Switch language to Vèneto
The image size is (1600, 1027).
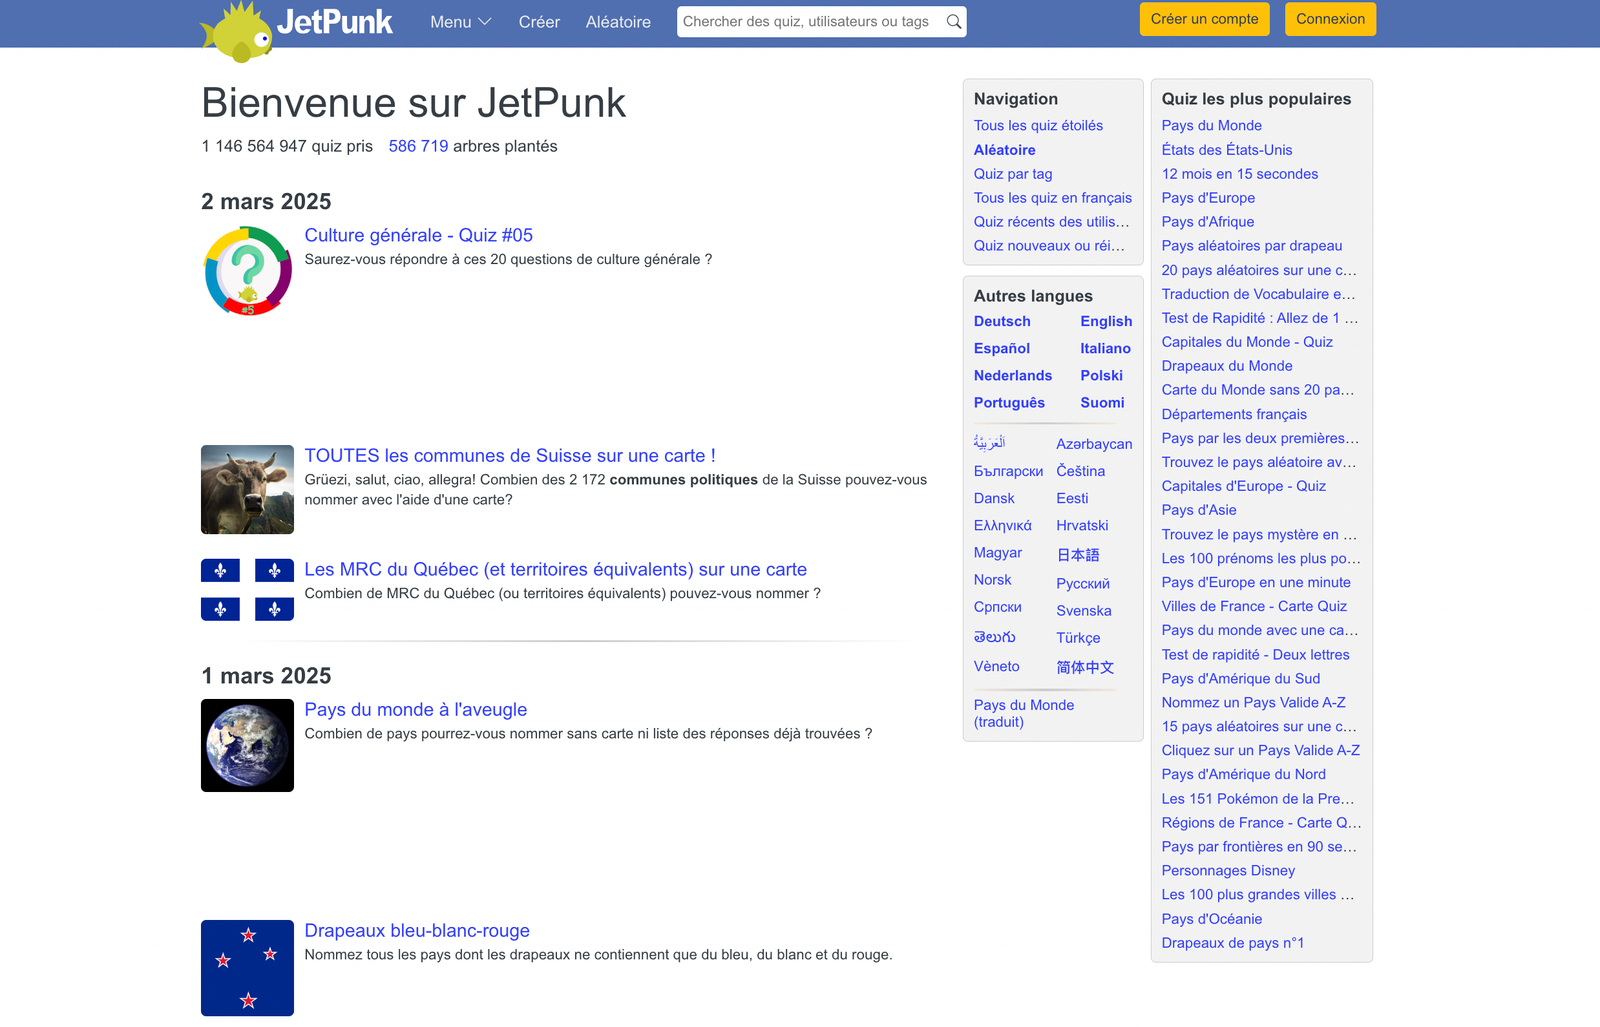coord(997,666)
